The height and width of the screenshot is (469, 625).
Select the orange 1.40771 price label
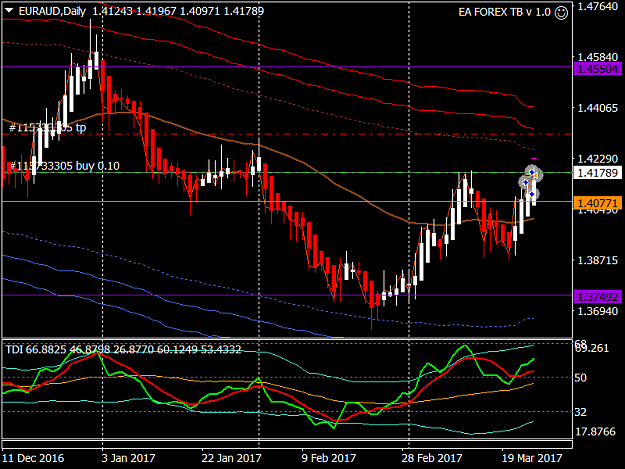pos(597,203)
